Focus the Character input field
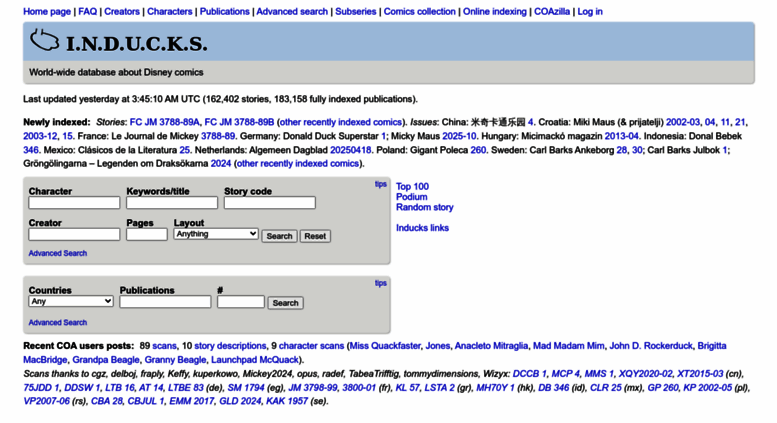This screenshot has width=777, height=423. coord(74,203)
